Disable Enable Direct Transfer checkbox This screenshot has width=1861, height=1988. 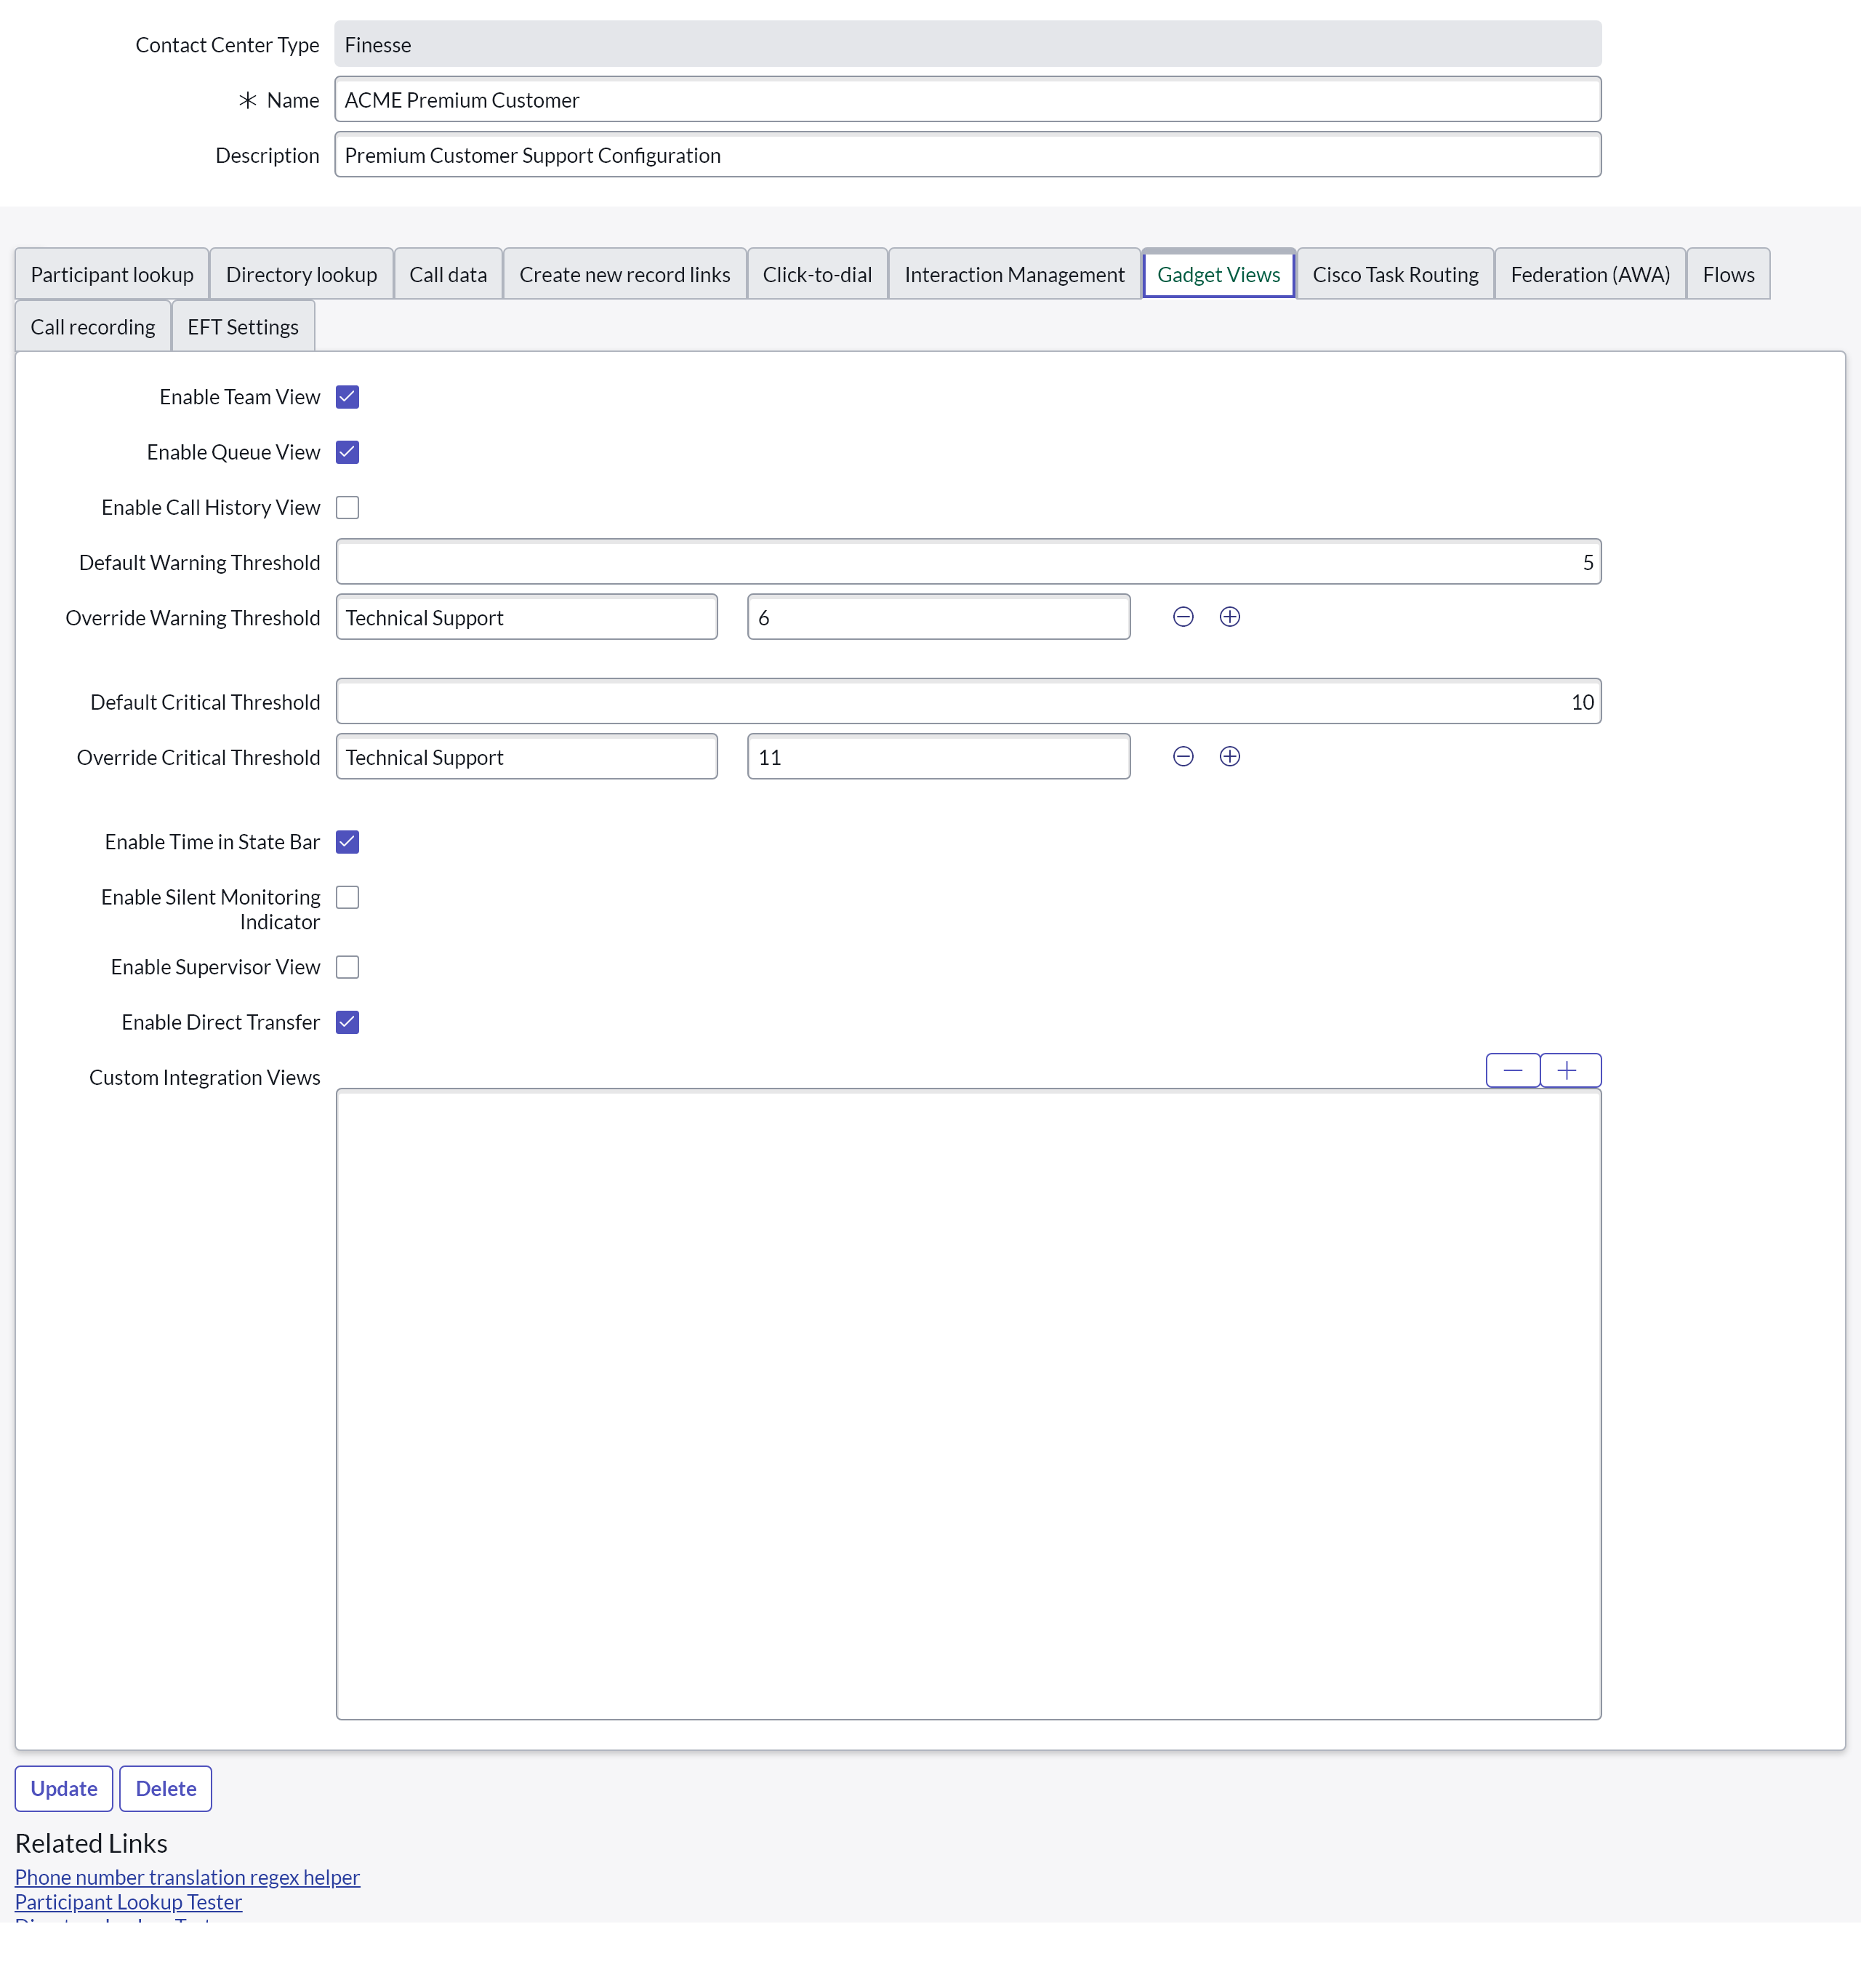(x=347, y=1022)
